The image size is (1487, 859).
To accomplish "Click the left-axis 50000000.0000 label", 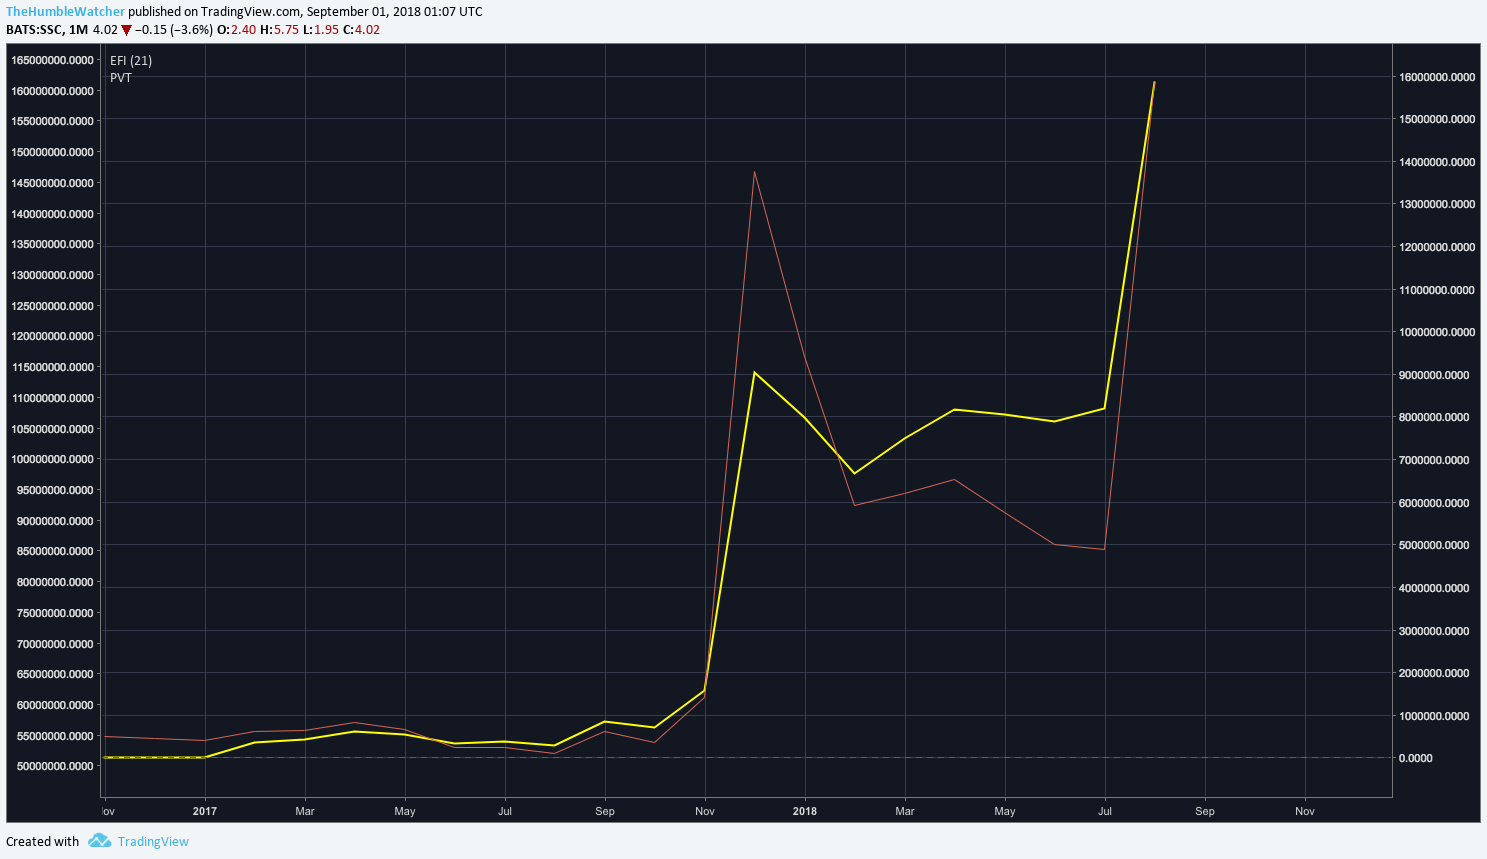I will pyautogui.click(x=55, y=767).
